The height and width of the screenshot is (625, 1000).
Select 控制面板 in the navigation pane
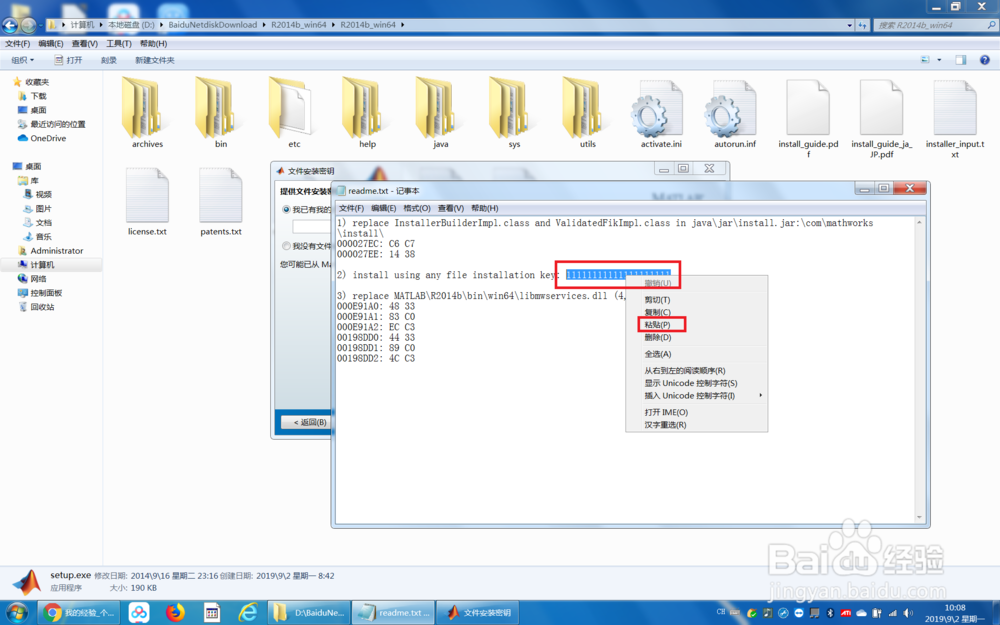[46, 293]
